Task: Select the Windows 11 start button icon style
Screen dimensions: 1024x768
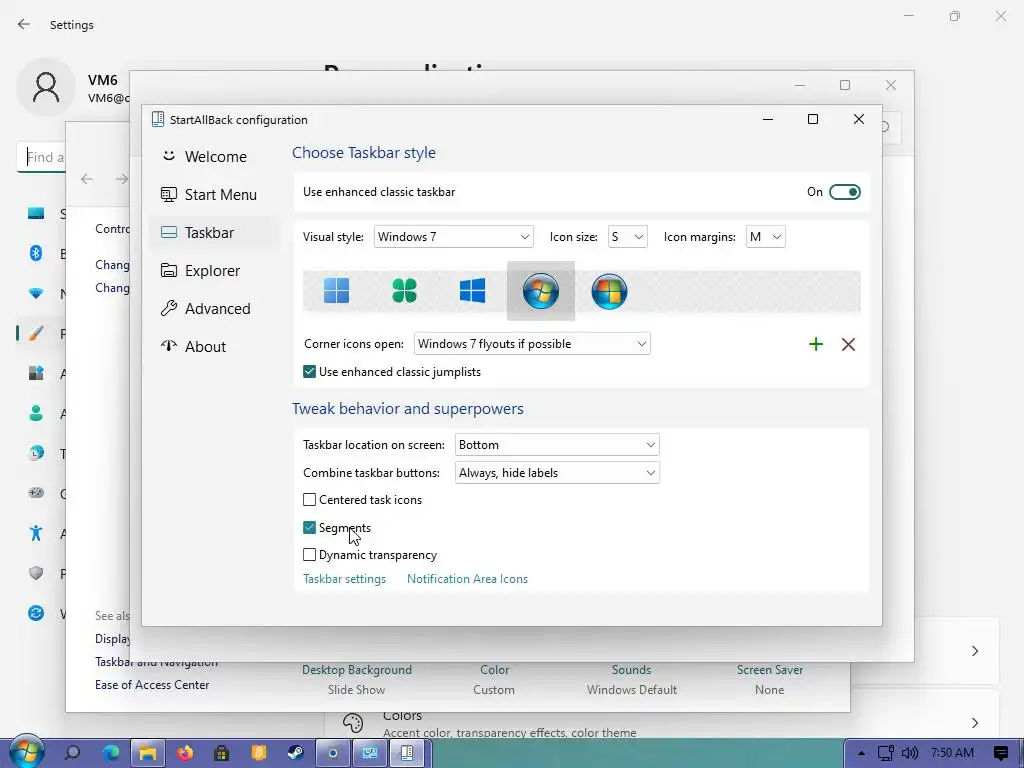Action: click(336, 291)
